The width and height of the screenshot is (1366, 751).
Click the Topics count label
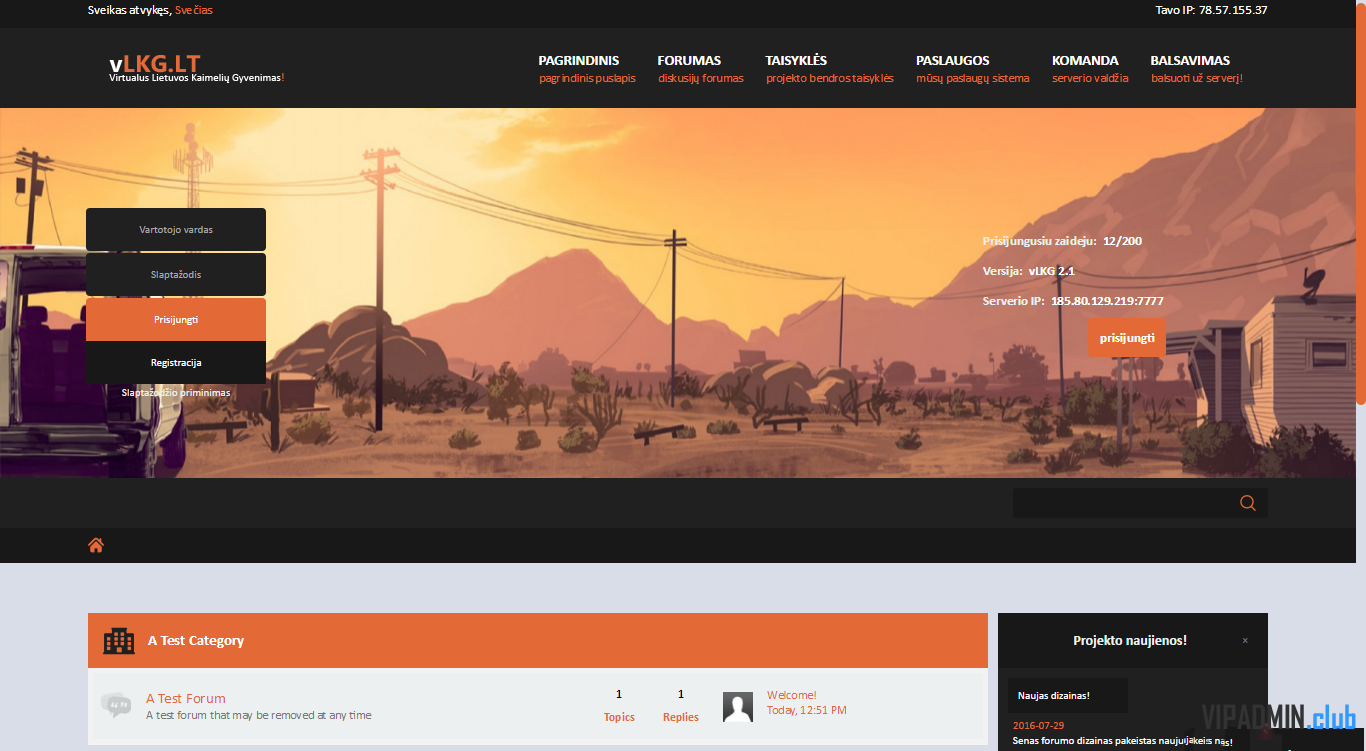[619, 717]
